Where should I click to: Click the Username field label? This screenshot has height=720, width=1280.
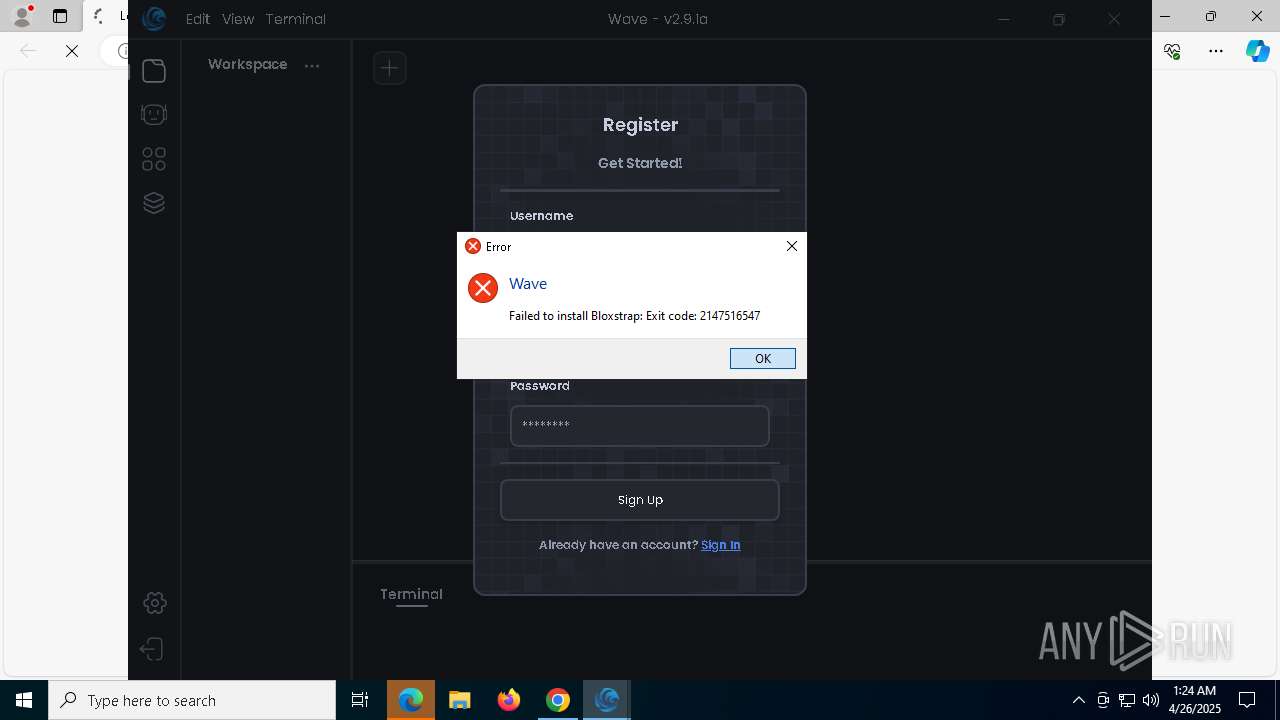coord(541,216)
